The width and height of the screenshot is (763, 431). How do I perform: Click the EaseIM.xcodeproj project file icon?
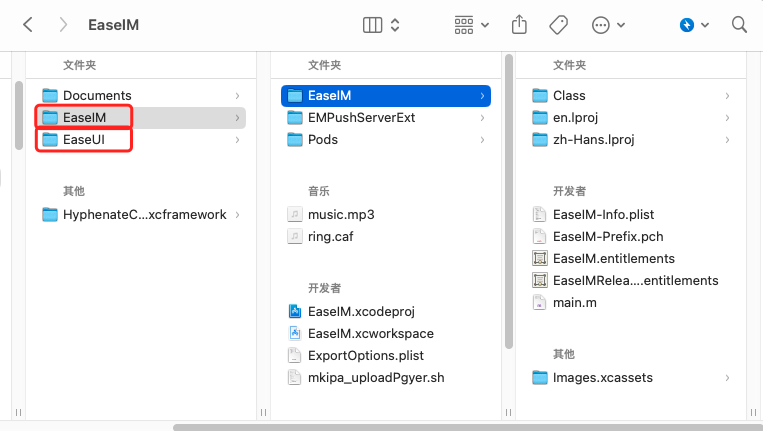(x=294, y=311)
